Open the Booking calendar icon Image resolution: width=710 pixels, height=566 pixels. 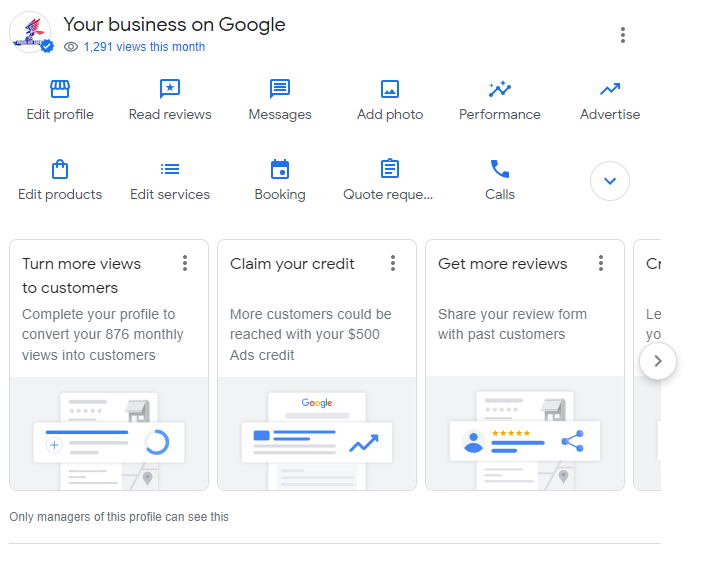click(280, 169)
